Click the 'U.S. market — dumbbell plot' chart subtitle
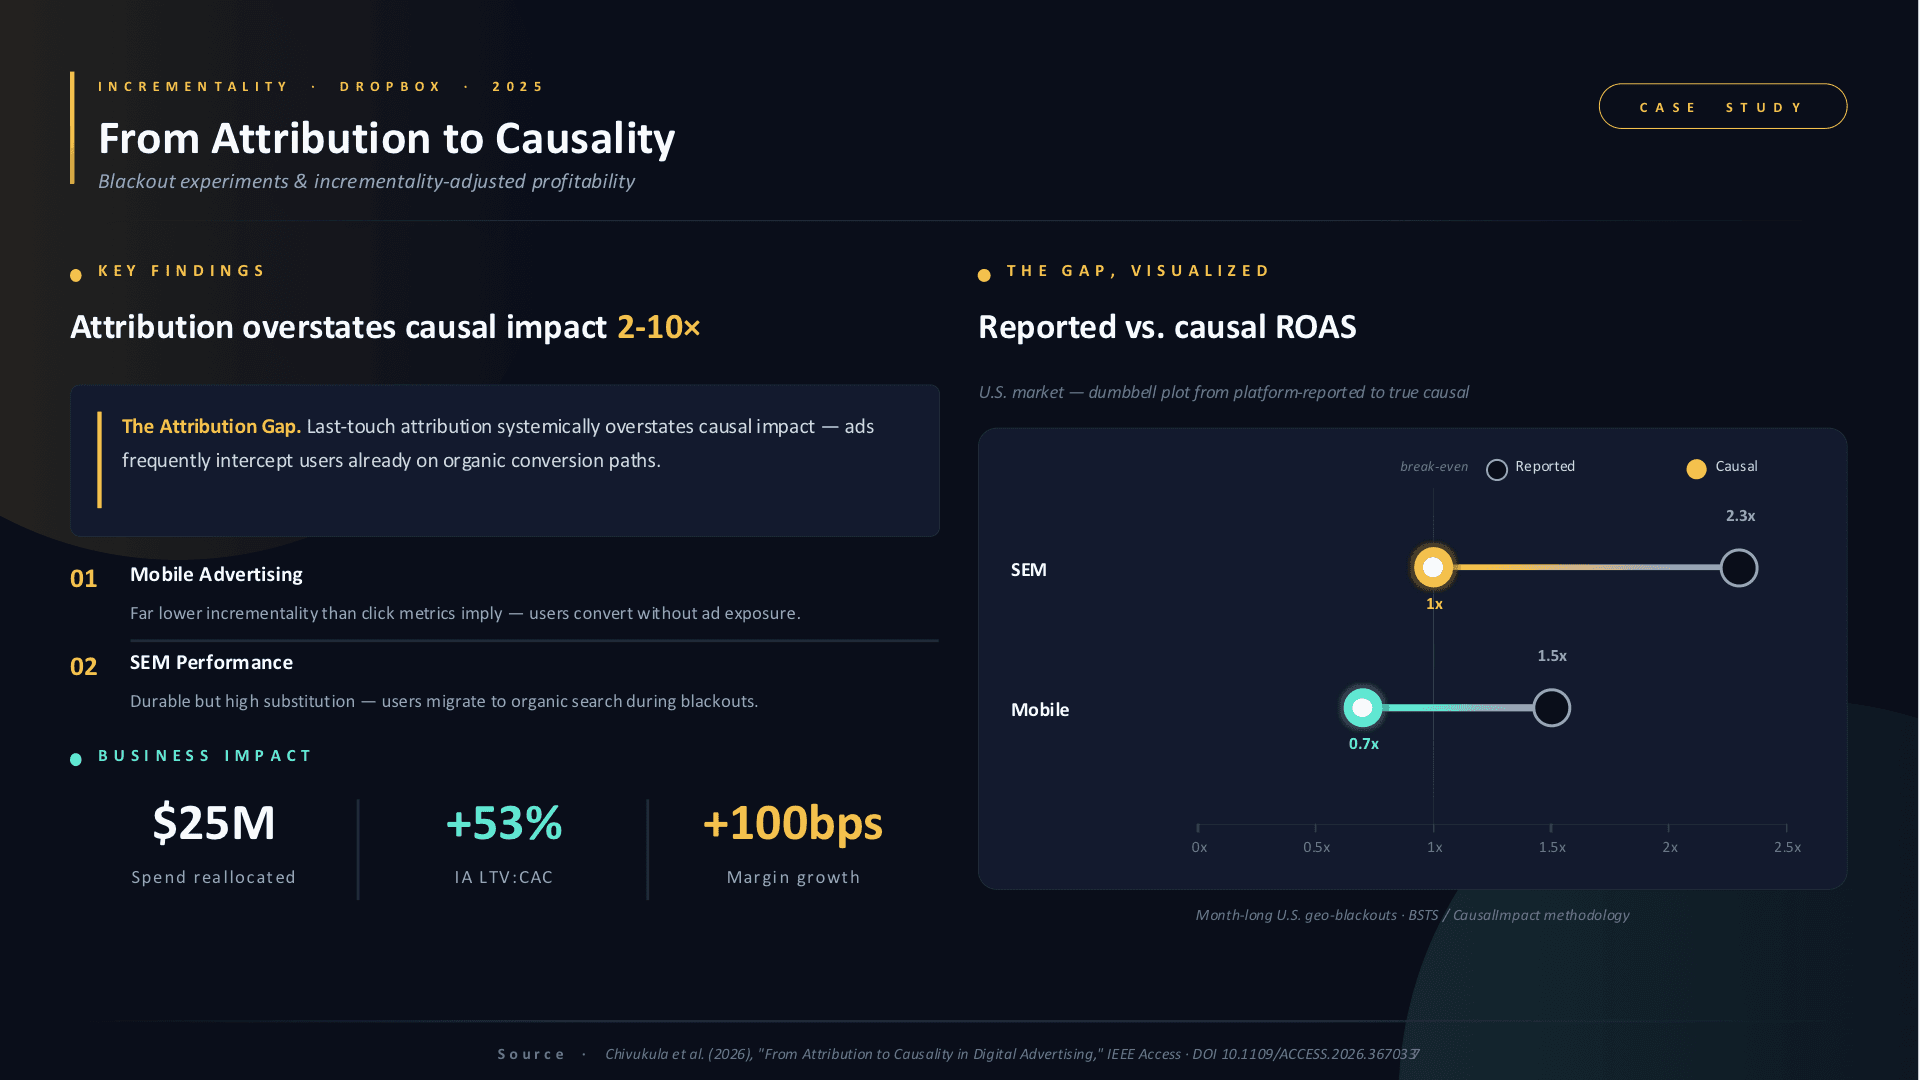The height and width of the screenshot is (1080, 1920). click(1223, 392)
